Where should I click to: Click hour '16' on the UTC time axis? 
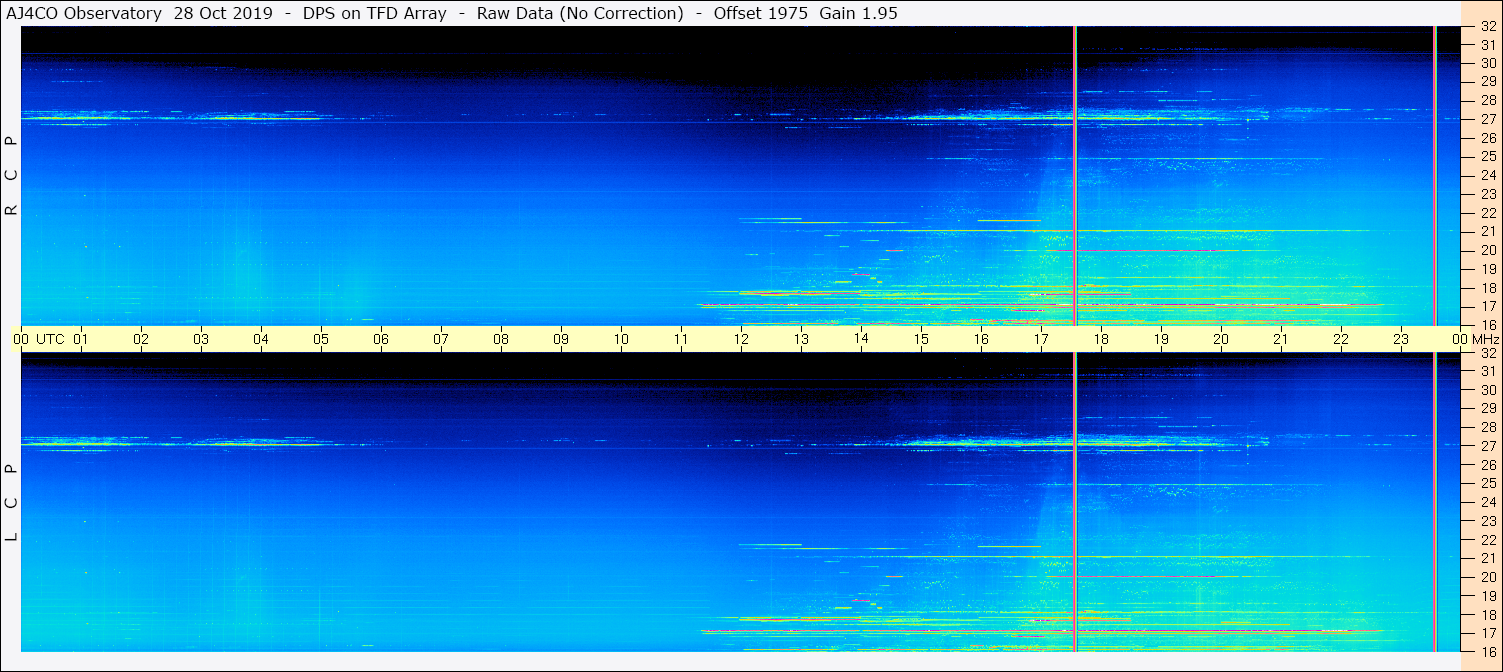tap(981, 339)
